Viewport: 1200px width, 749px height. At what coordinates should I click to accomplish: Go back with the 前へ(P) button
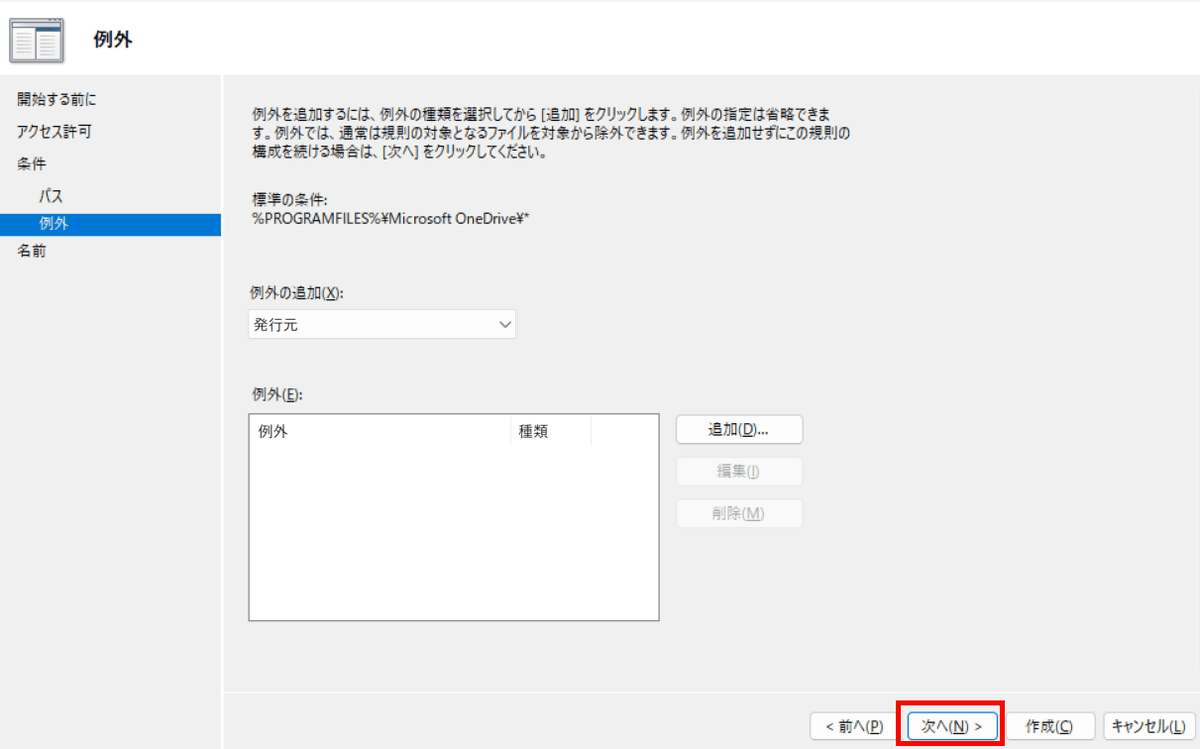tap(853, 726)
